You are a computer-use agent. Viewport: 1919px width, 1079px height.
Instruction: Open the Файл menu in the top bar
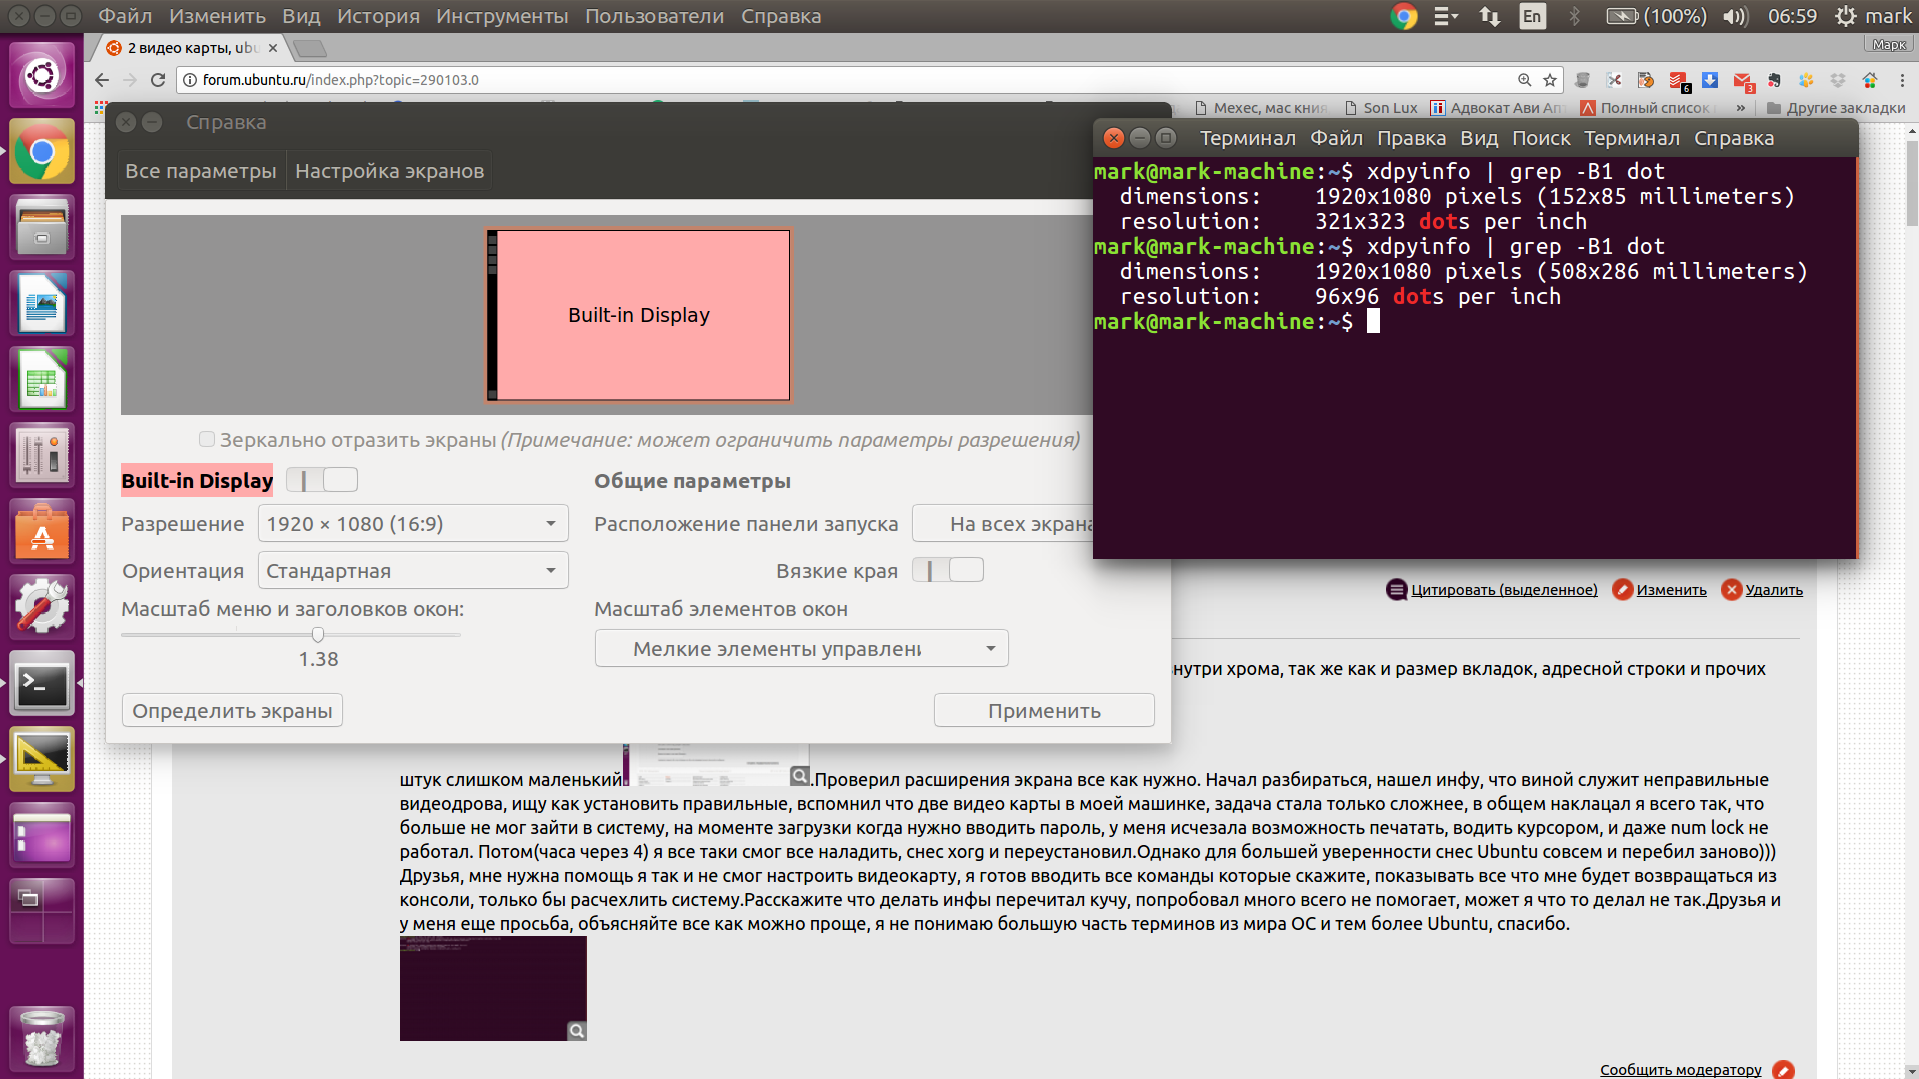pos(125,16)
